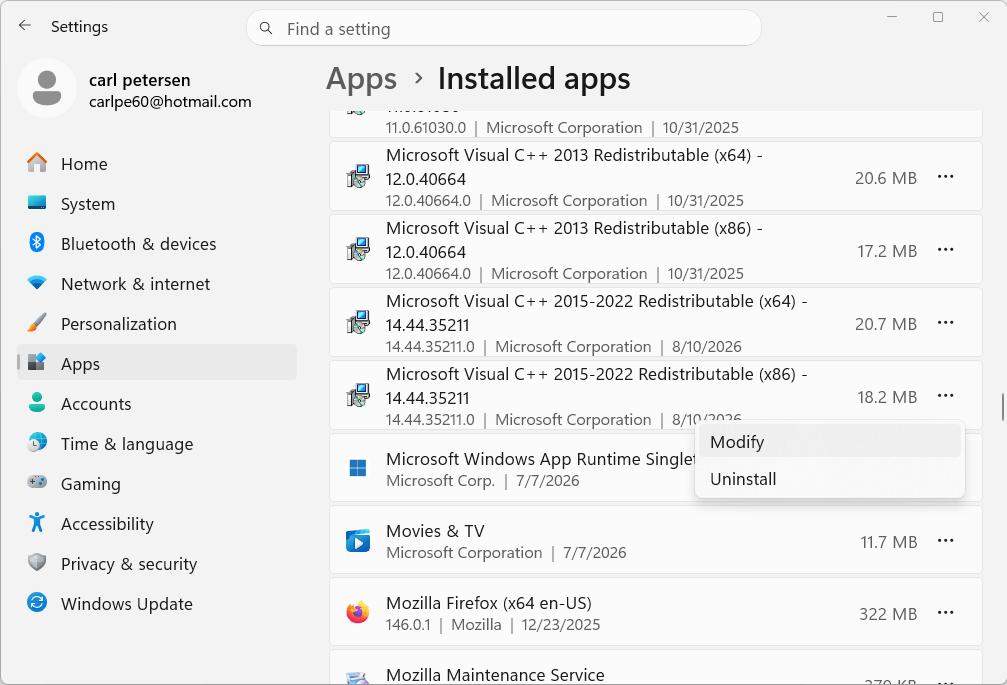Click the Time & language globe icon
This screenshot has width=1007, height=685.
point(37,442)
